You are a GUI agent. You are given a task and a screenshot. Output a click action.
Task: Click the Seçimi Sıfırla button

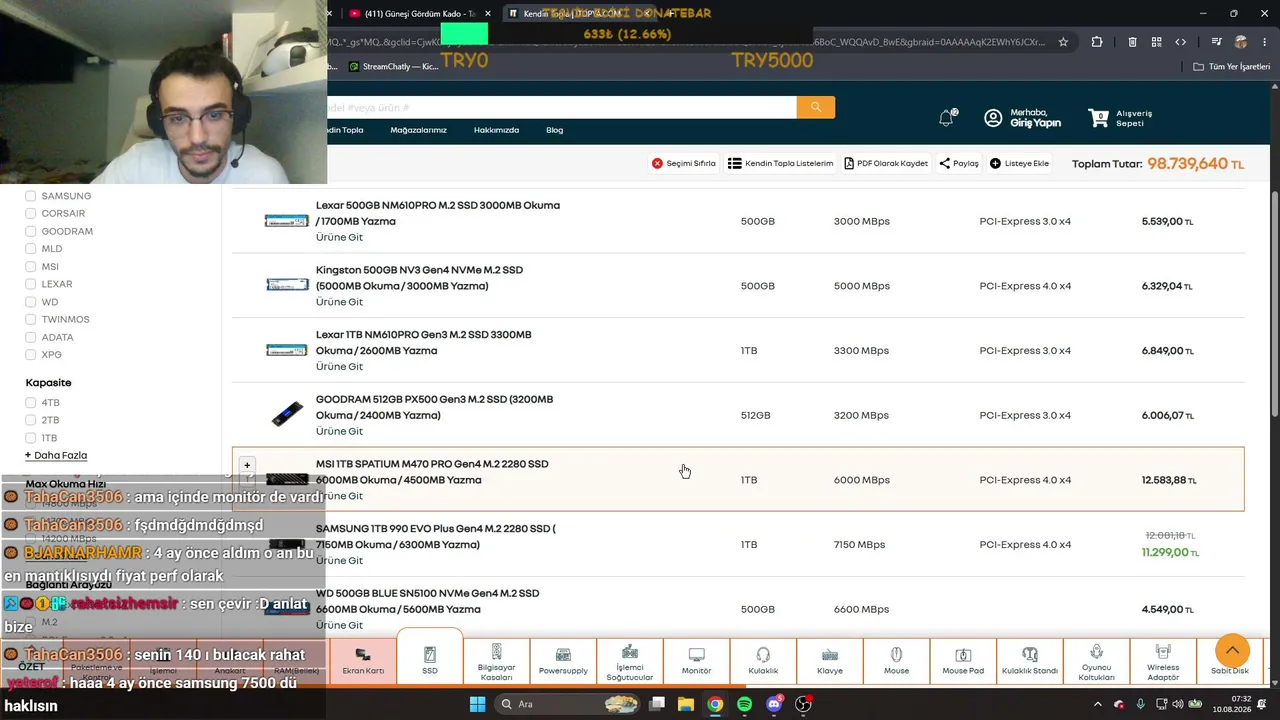[684, 163]
